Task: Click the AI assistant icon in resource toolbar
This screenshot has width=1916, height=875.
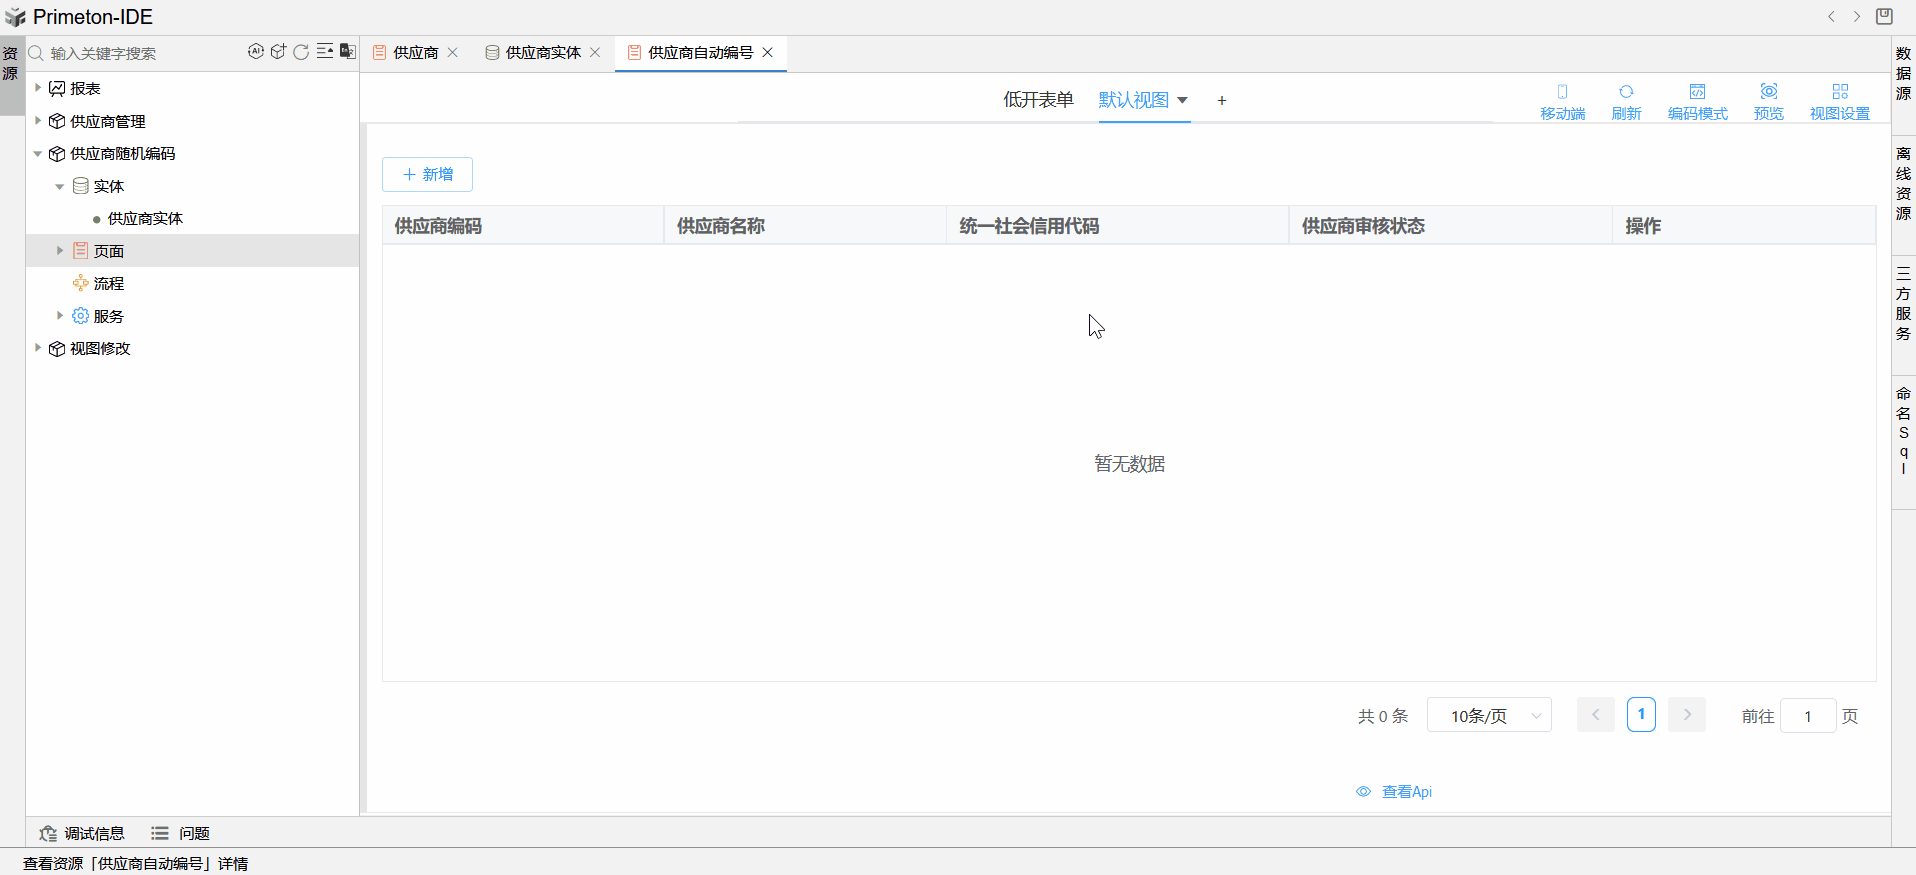Action: (256, 52)
